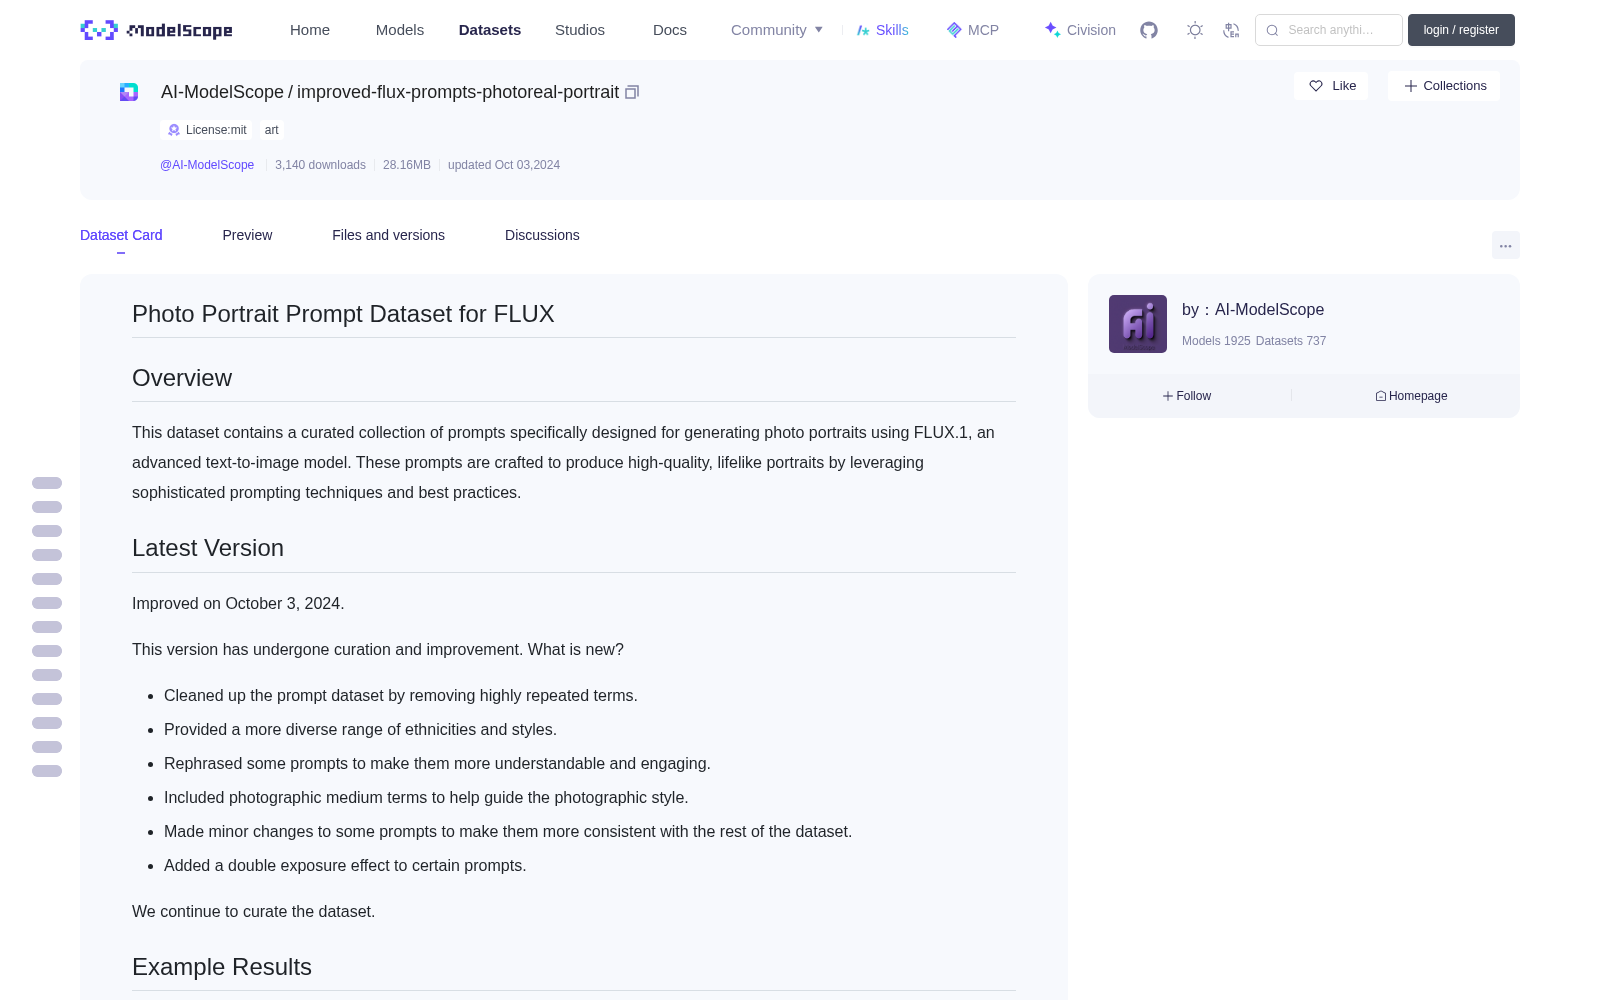Click the updated Oct 03,2024 text
Screen dimensions: 1600x1000
pos(504,165)
